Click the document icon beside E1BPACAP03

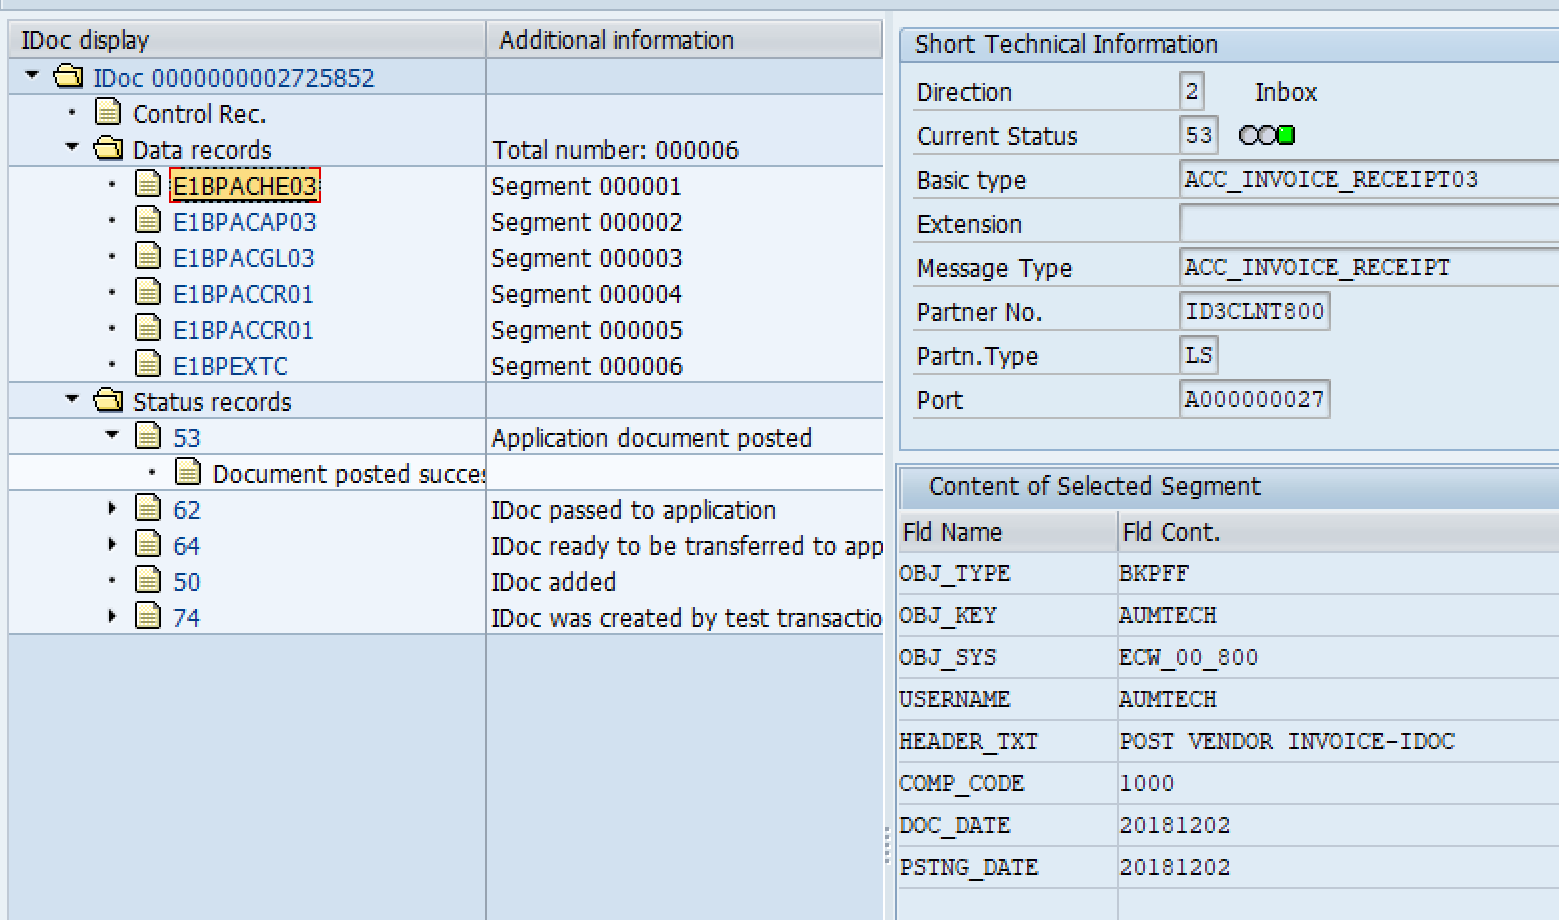pyautogui.click(x=148, y=221)
